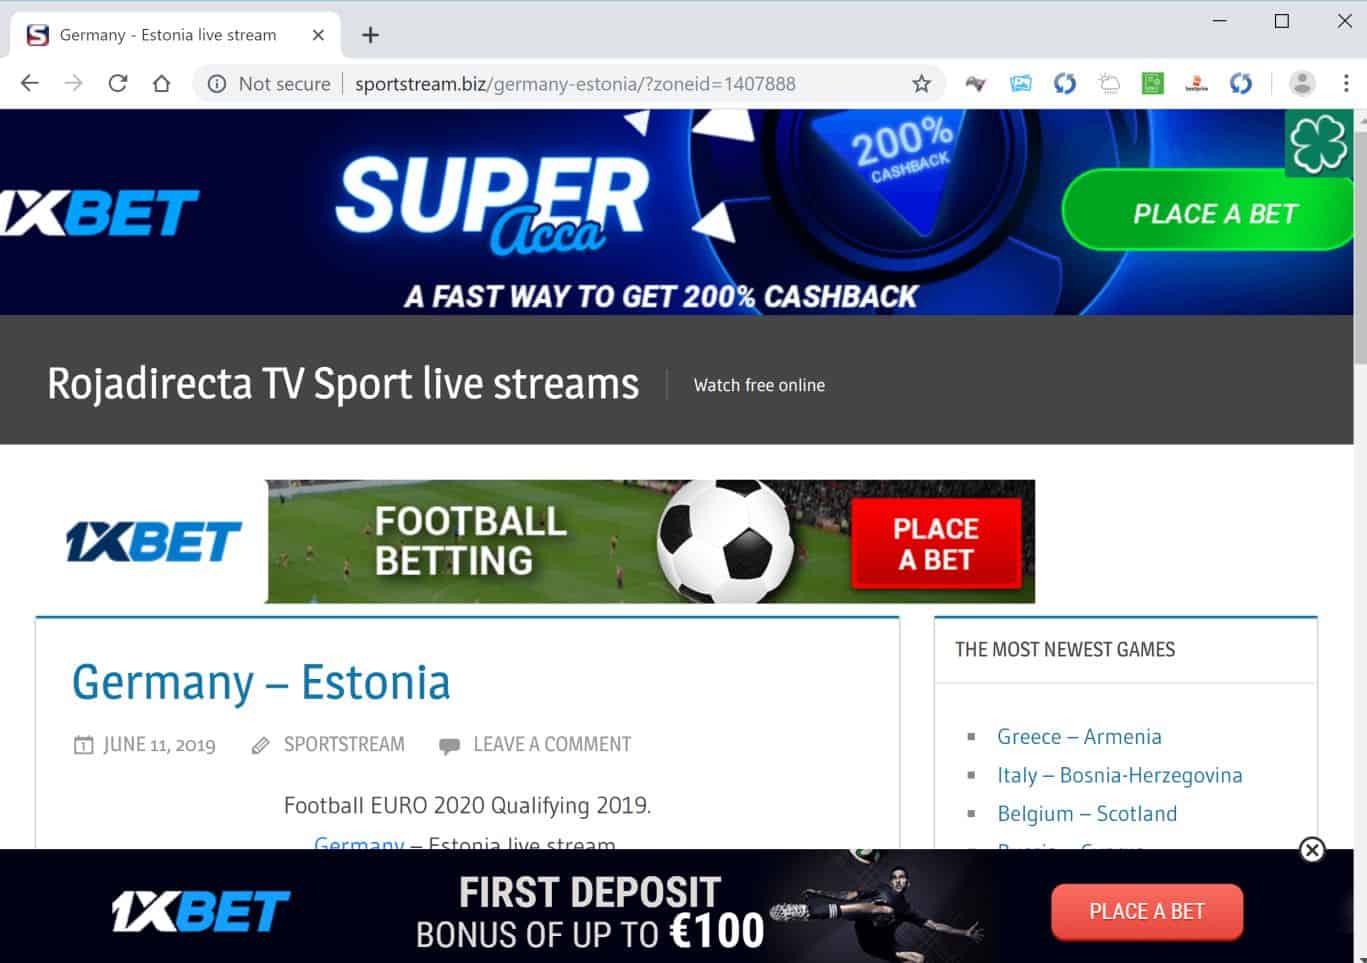
Task: Reload the page with the refresh icon
Action: [x=118, y=84]
